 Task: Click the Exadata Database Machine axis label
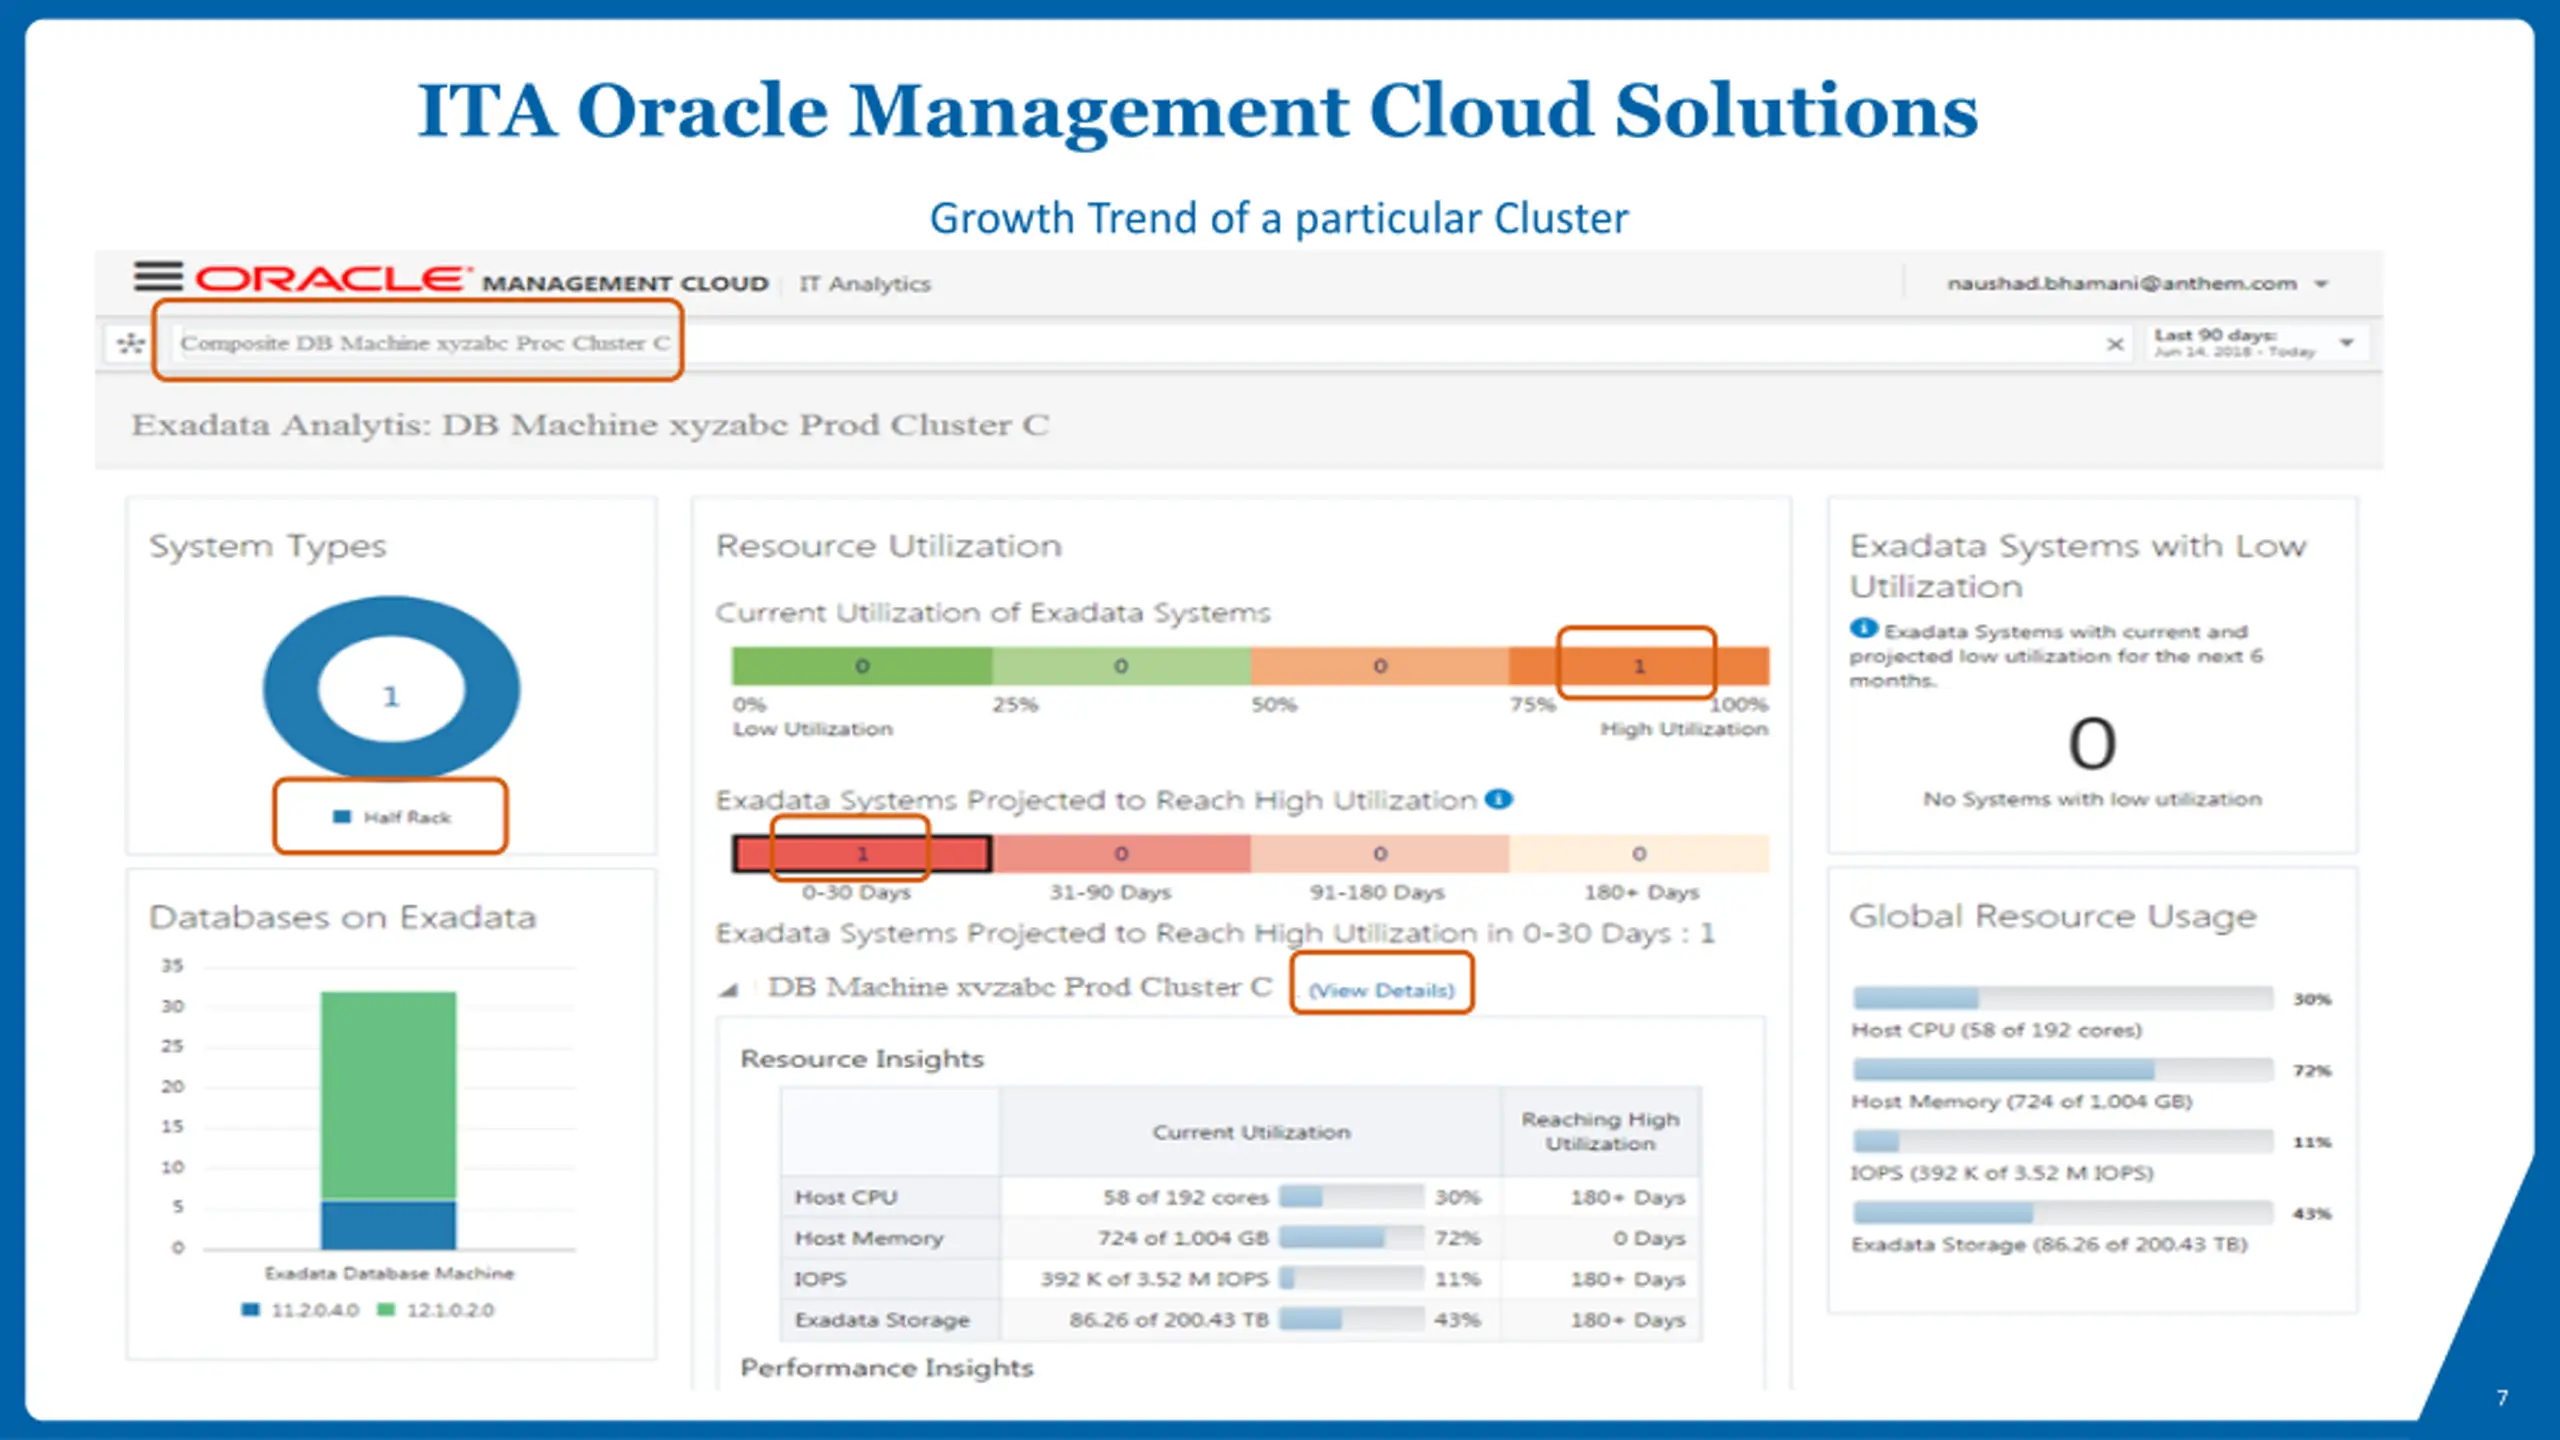click(x=389, y=1273)
